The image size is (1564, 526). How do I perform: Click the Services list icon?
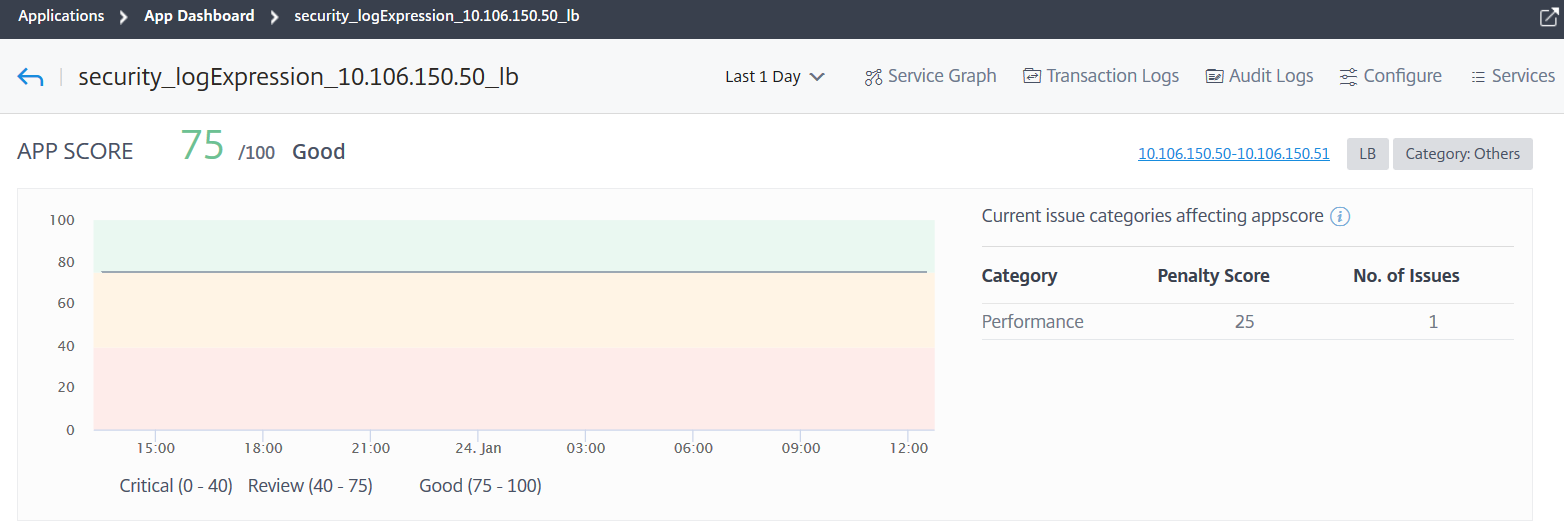click(1478, 77)
